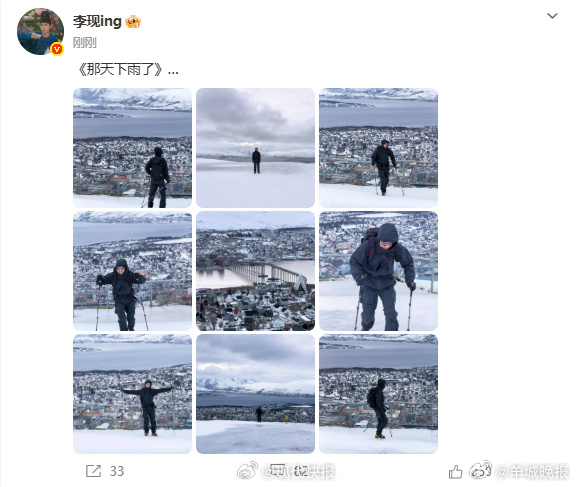This screenshot has height=487, width=576.
Task: Open top-right photo of hiker with poles
Action: coord(378,148)
